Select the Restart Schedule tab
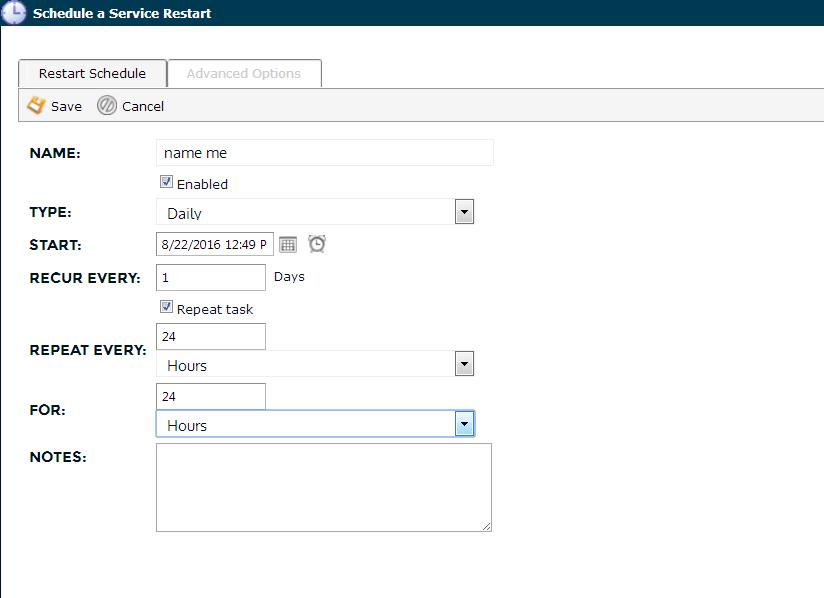Image resolution: width=824 pixels, height=598 pixels. pyautogui.click(x=92, y=73)
